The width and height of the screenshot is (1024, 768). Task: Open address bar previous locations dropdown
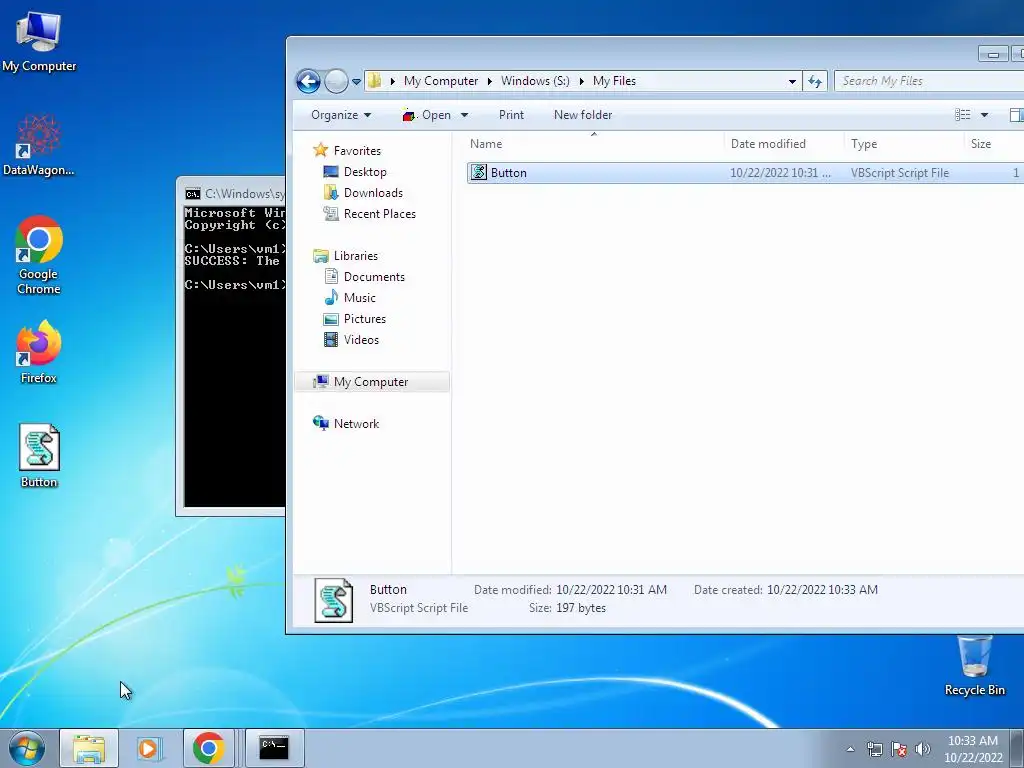pos(792,82)
